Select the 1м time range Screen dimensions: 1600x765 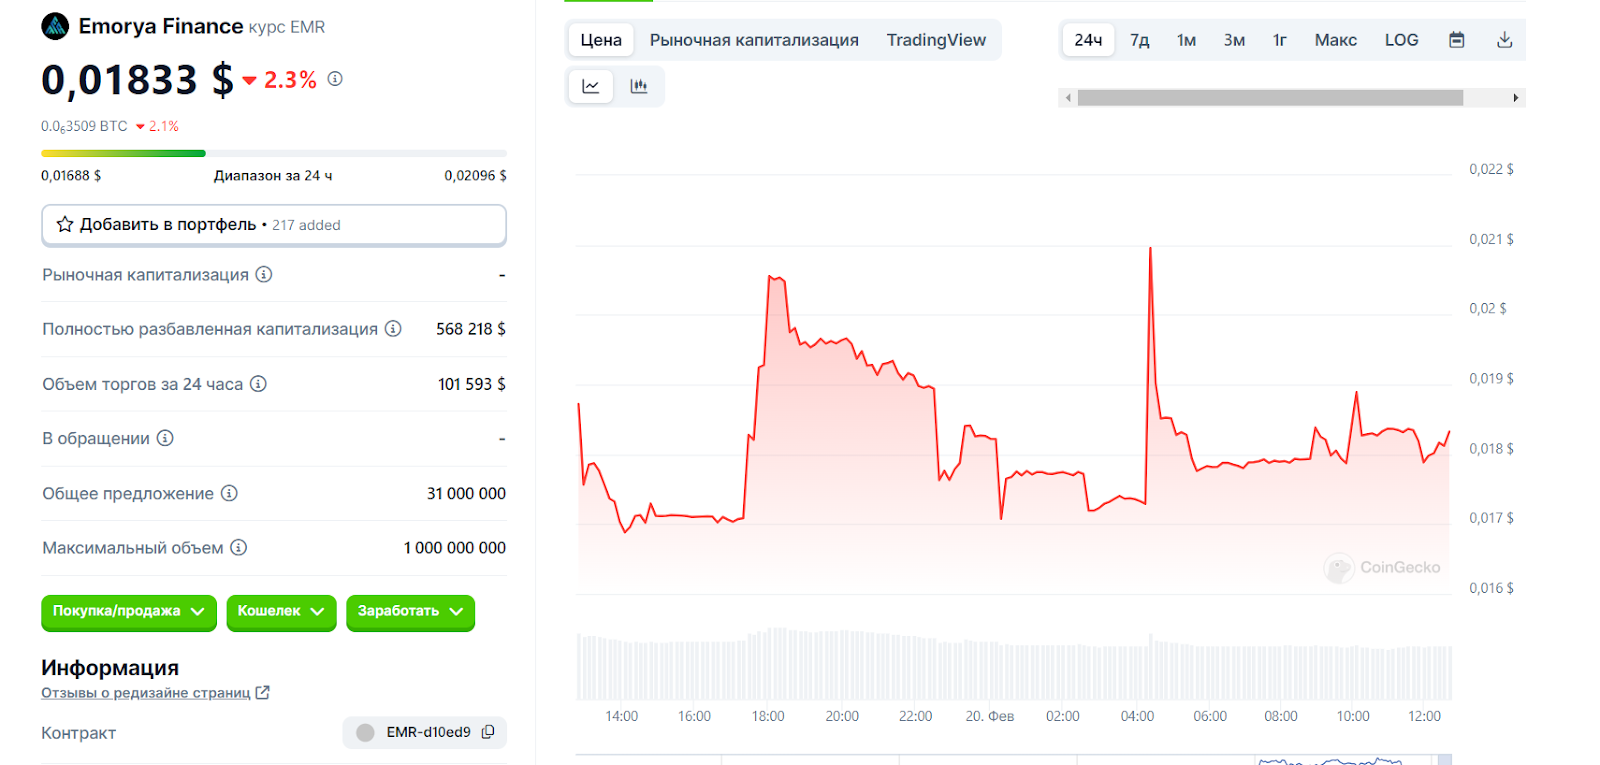[x=1186, y=40]
